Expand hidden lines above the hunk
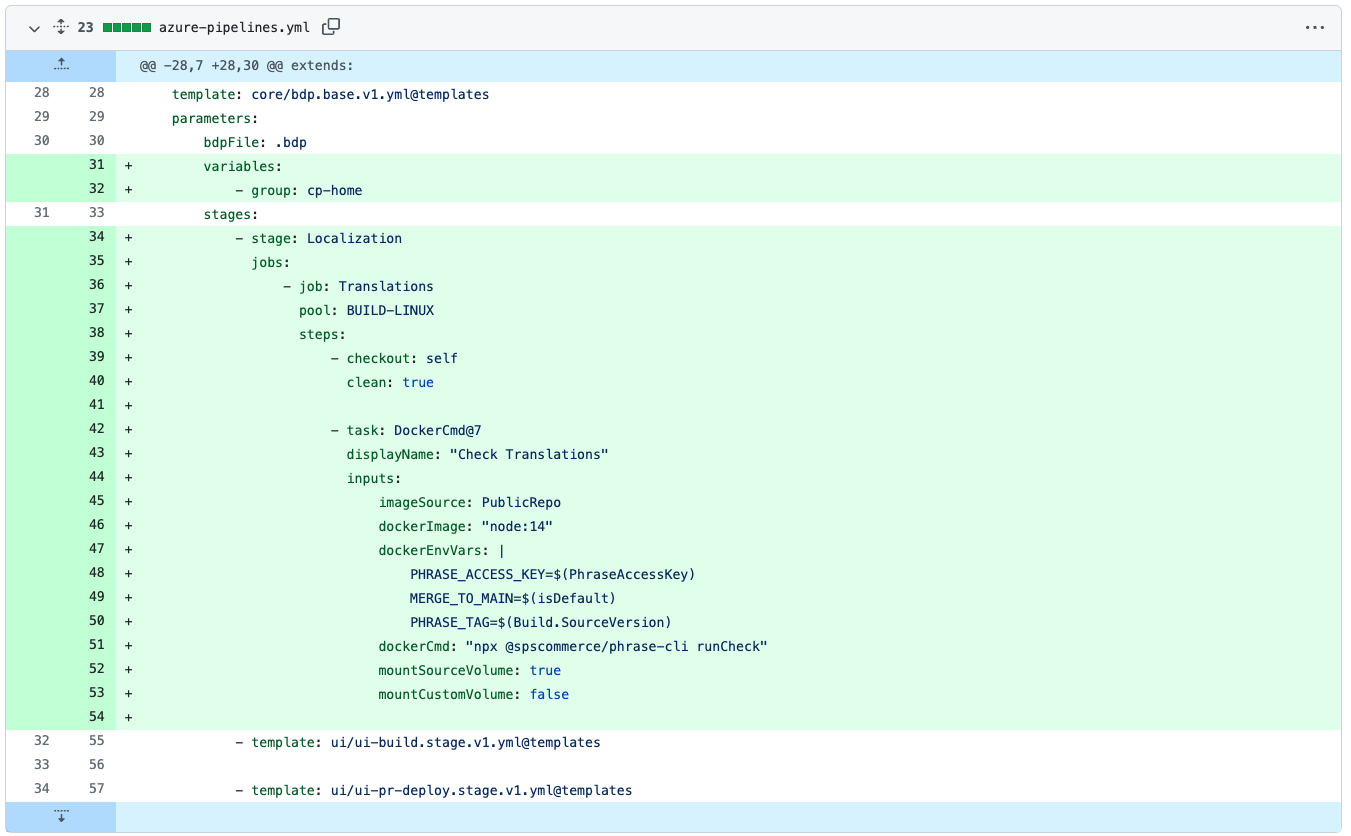Screen dimensions: 1351x836 coord(61,65)
